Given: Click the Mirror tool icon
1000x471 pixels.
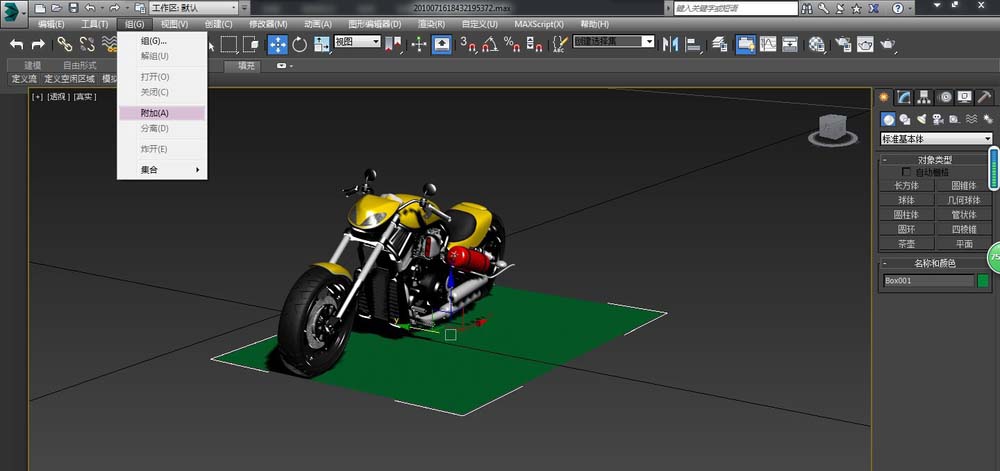Looking at the screenshot, I should pyautogui.click(x=670, y=44).
